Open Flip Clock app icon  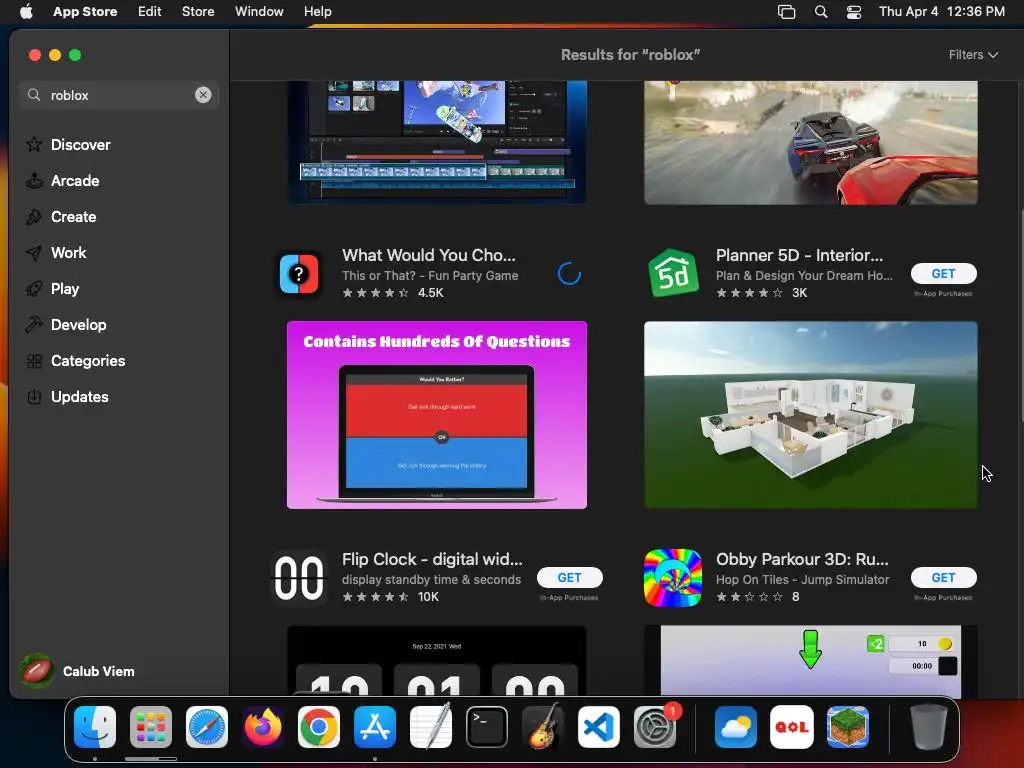coord(299,578)
